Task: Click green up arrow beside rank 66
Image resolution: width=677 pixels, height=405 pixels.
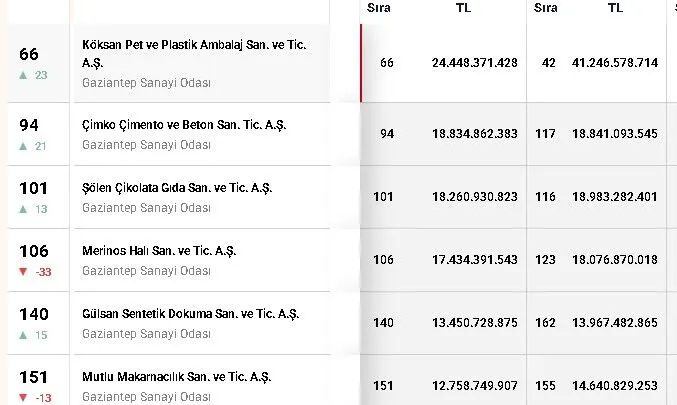Action: coord(24,75)
